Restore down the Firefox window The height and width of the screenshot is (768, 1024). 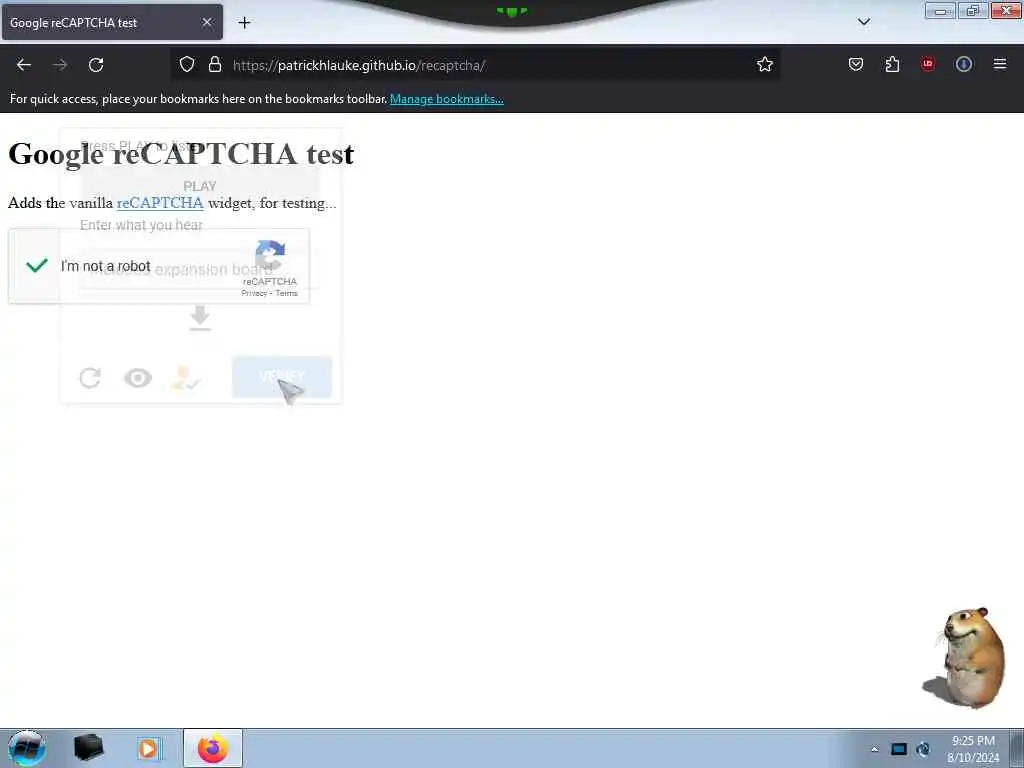(x=972, y=11)
